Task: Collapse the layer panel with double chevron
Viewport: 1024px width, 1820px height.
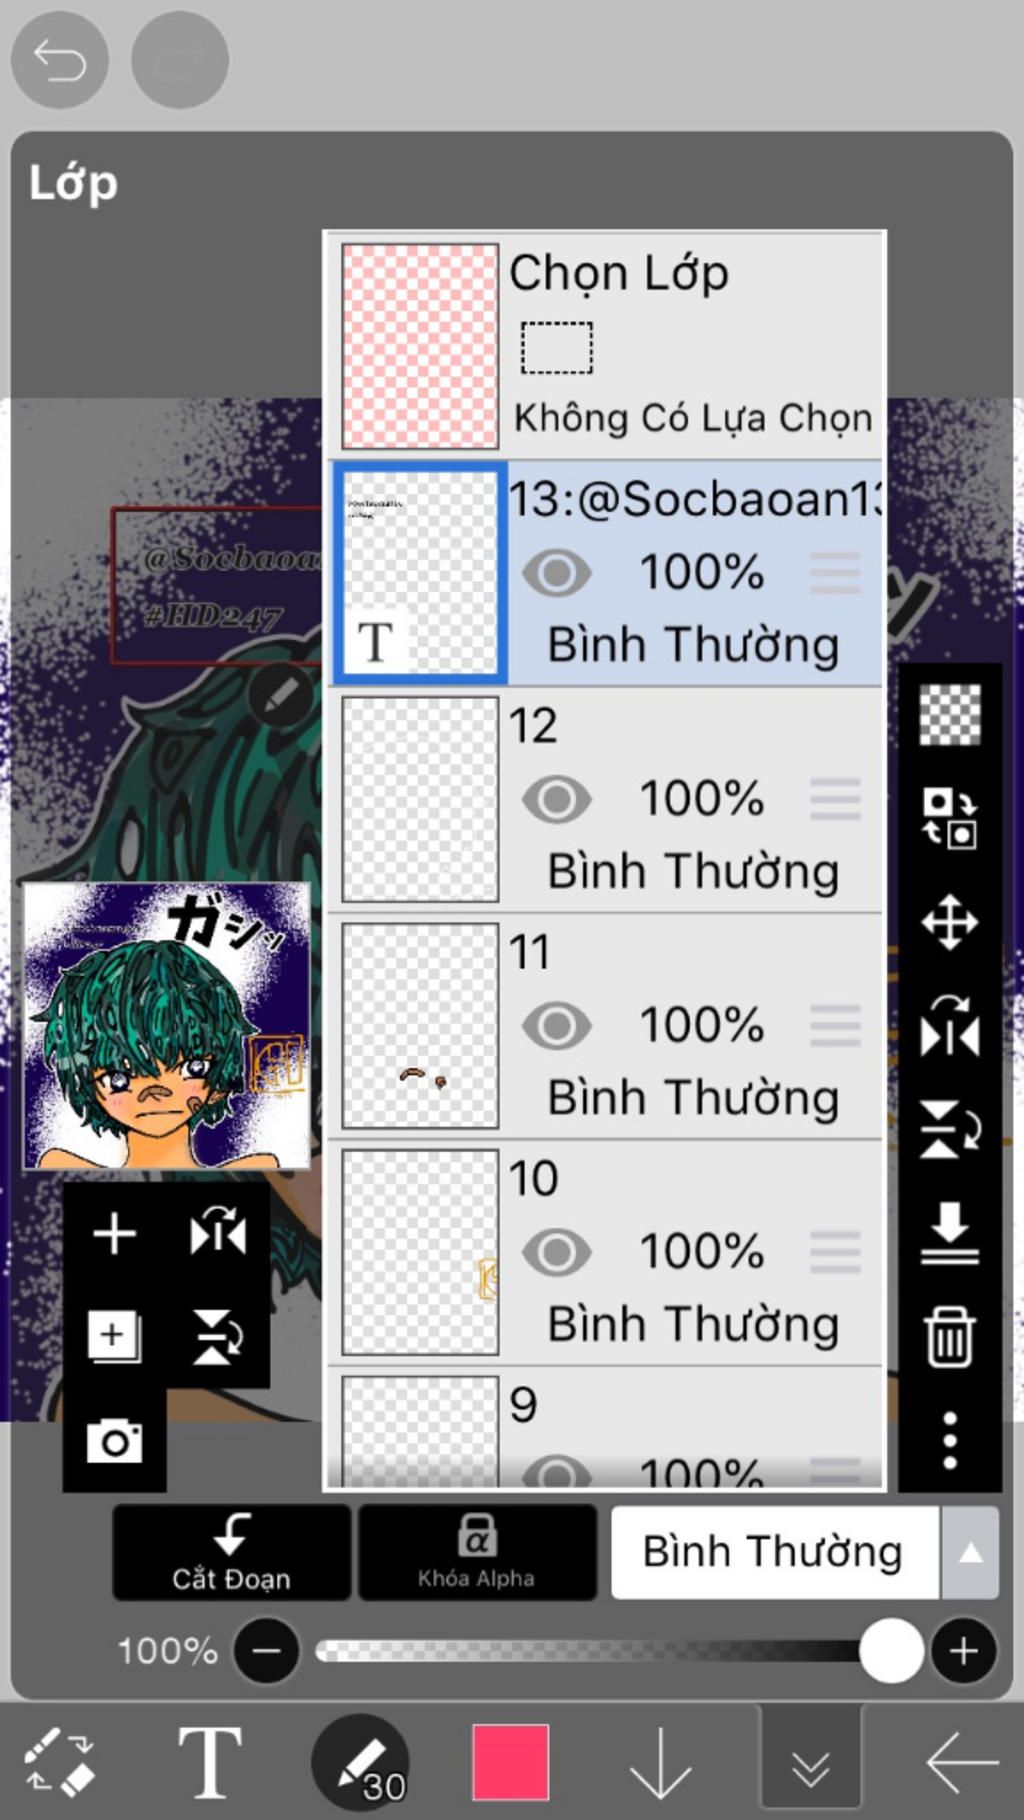Action: pos(811,1768)
